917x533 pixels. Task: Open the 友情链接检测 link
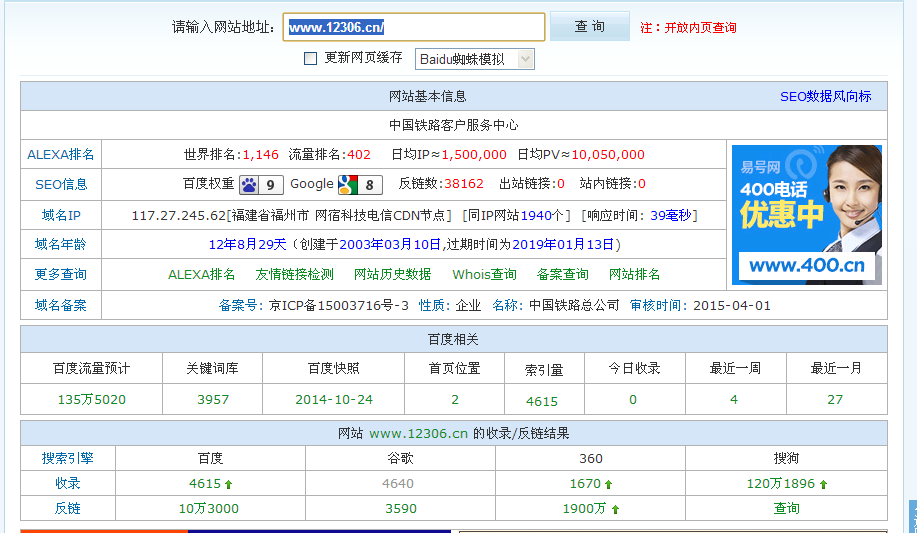[x=294, y=274]
